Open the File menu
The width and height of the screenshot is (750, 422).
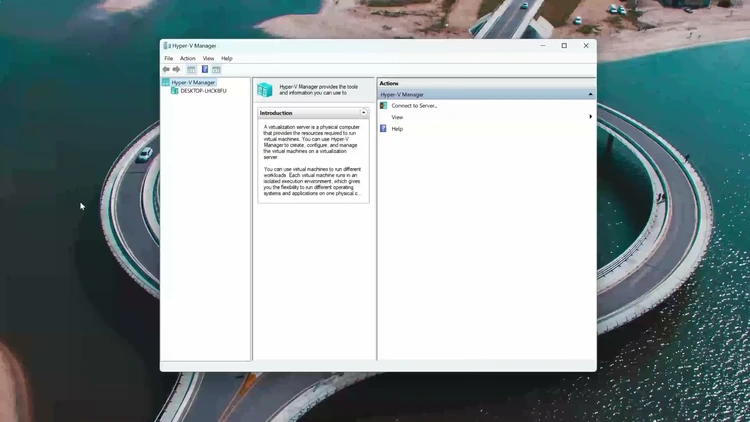tap(169, 58)
